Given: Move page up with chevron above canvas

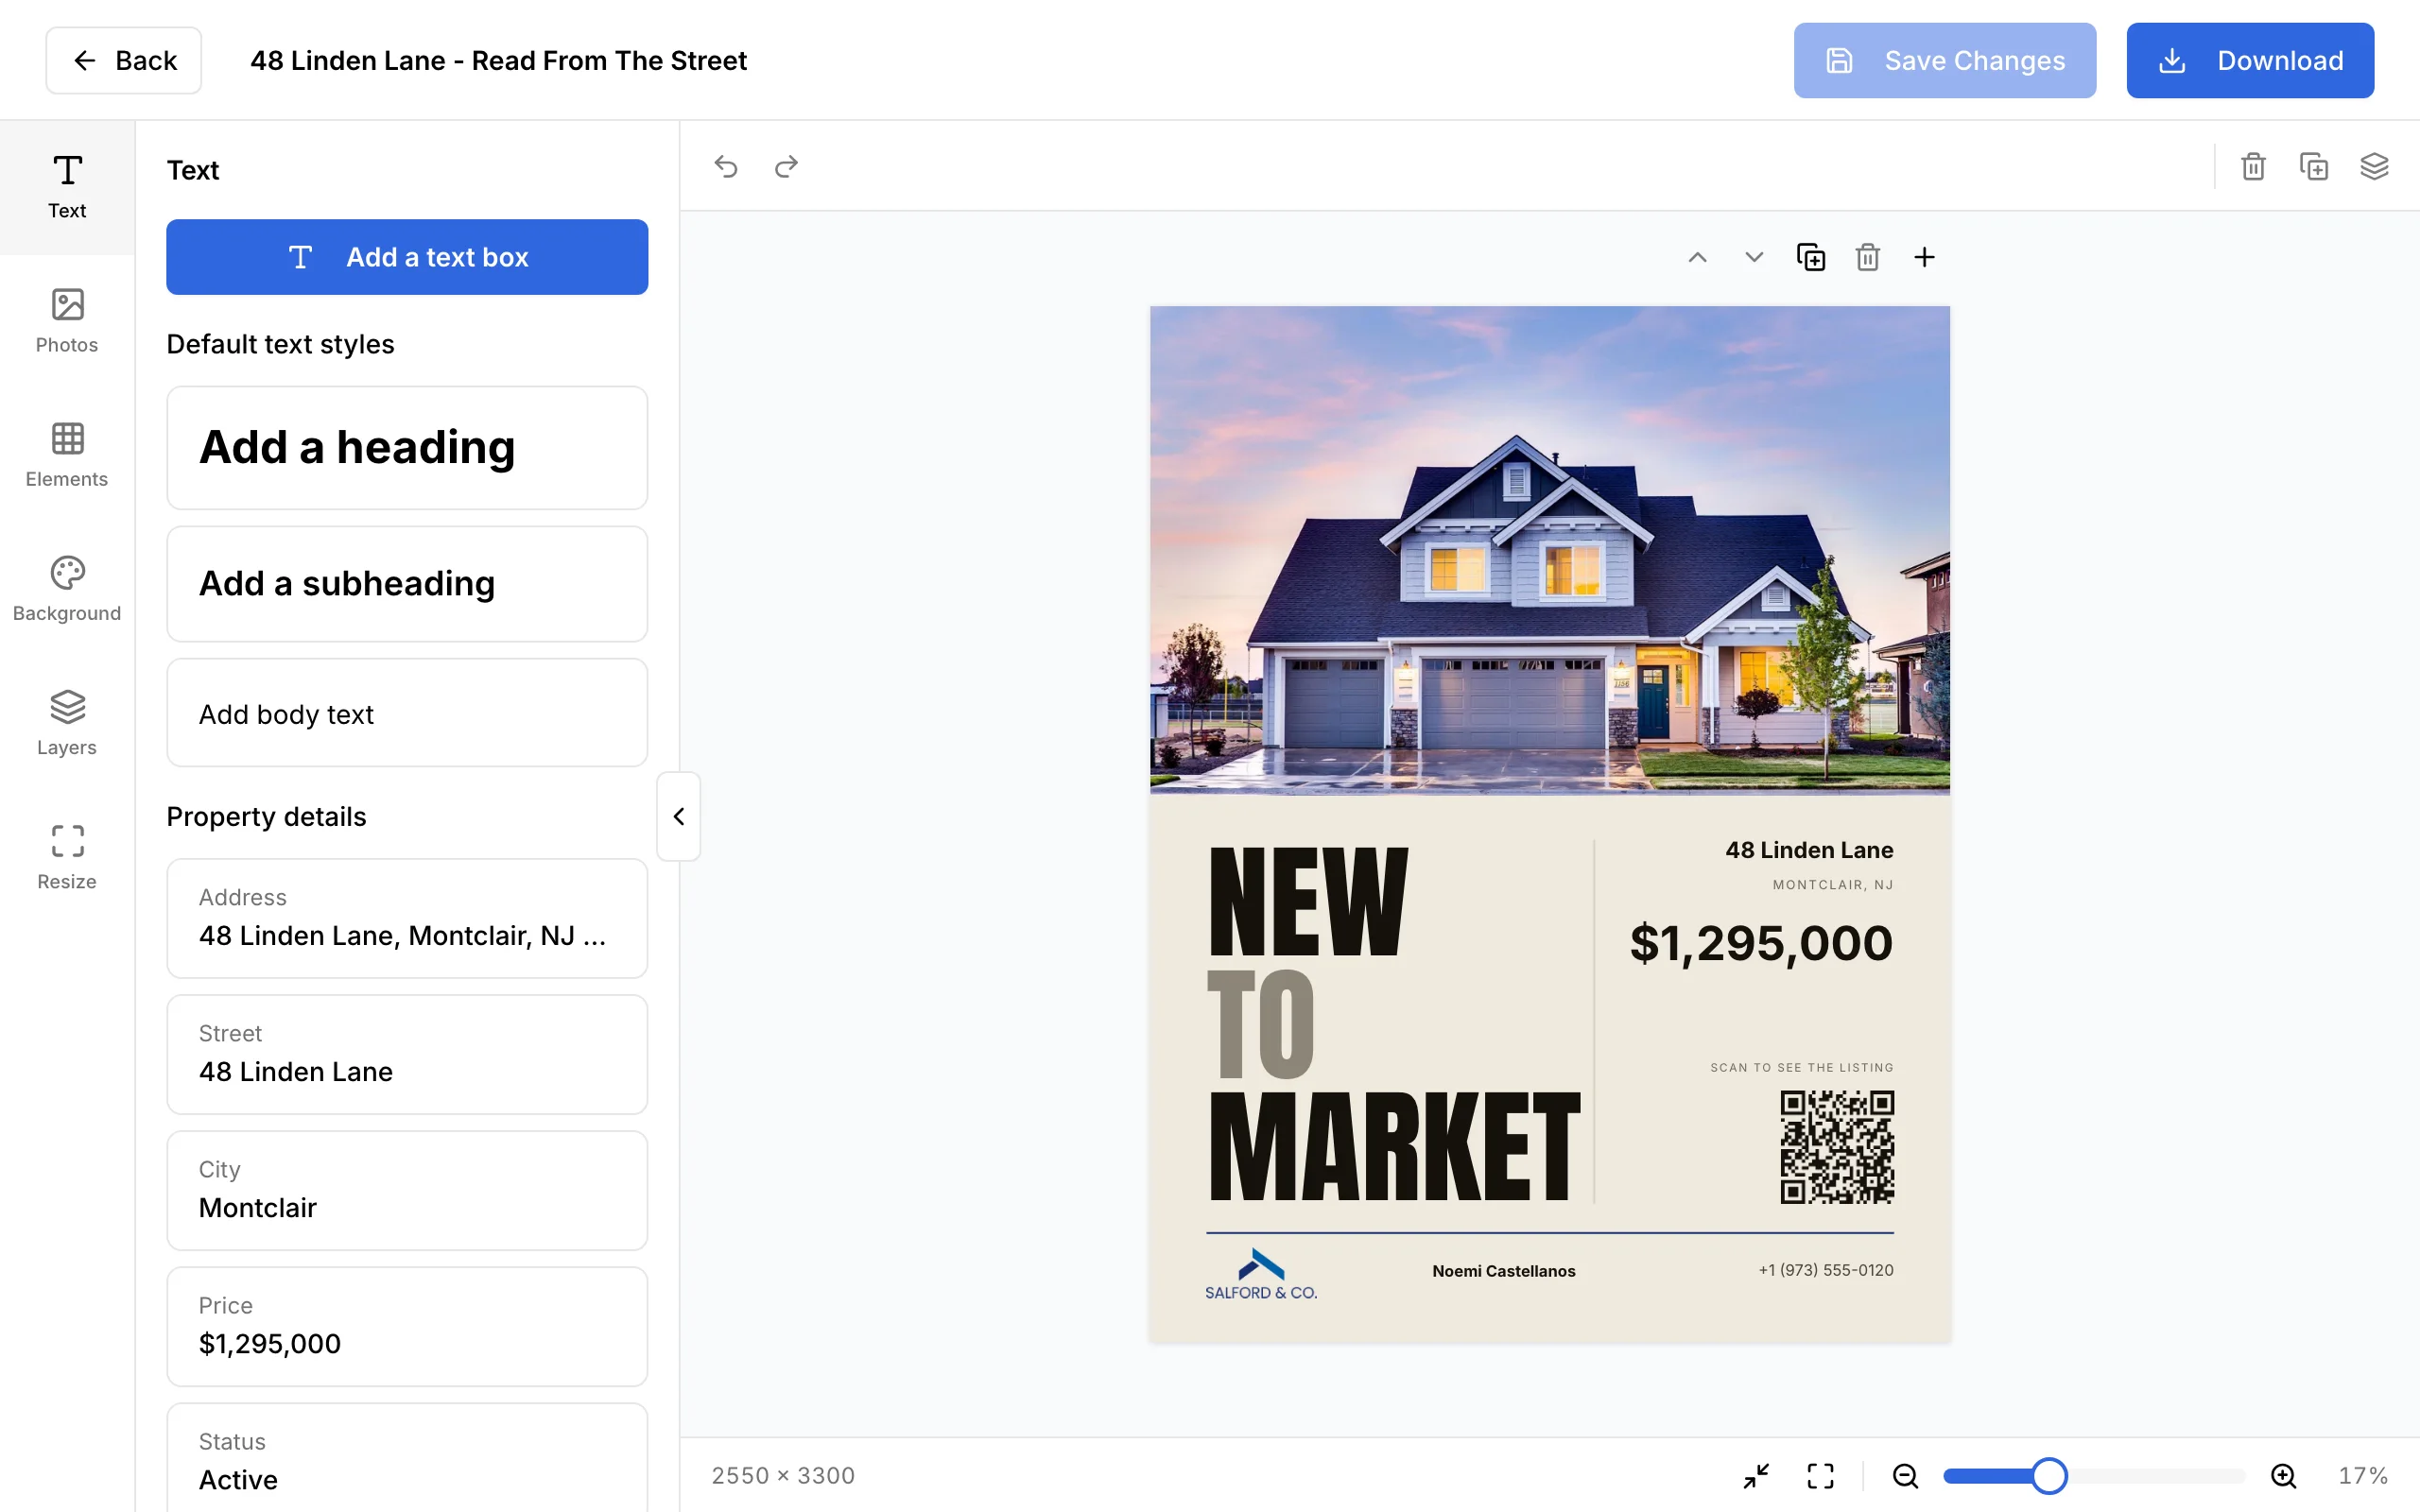Looking at the screenshot, I should pos(1697,257).
